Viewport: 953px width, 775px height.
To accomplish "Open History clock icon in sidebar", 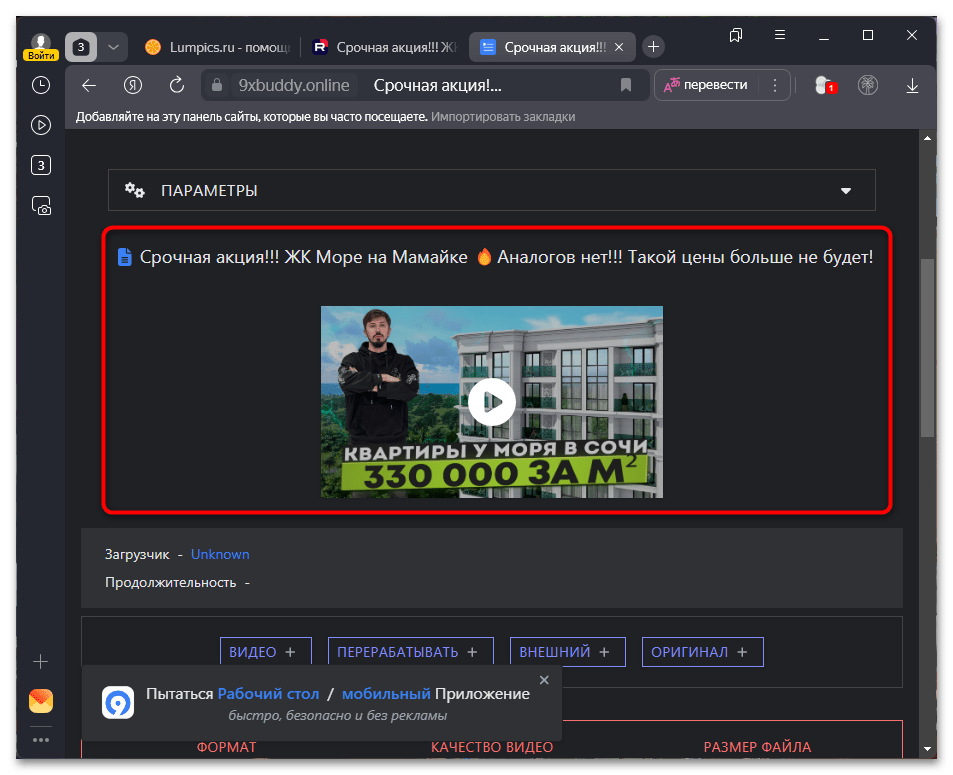I will coord(41,85).
